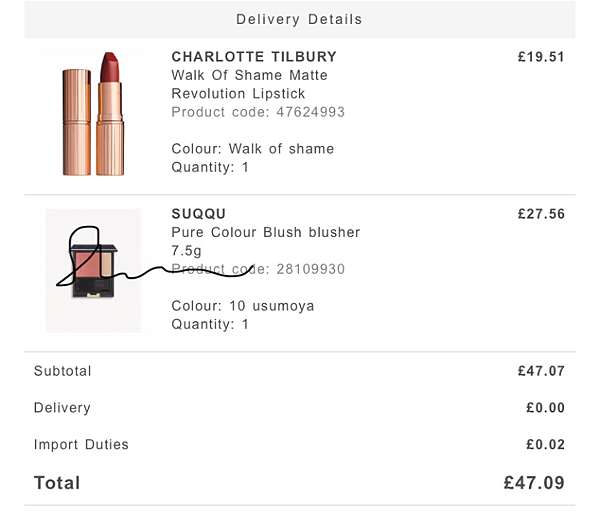This screenshot has height=511, width=600.
Task: Click the Delivery row label
Action: [62, 408]
